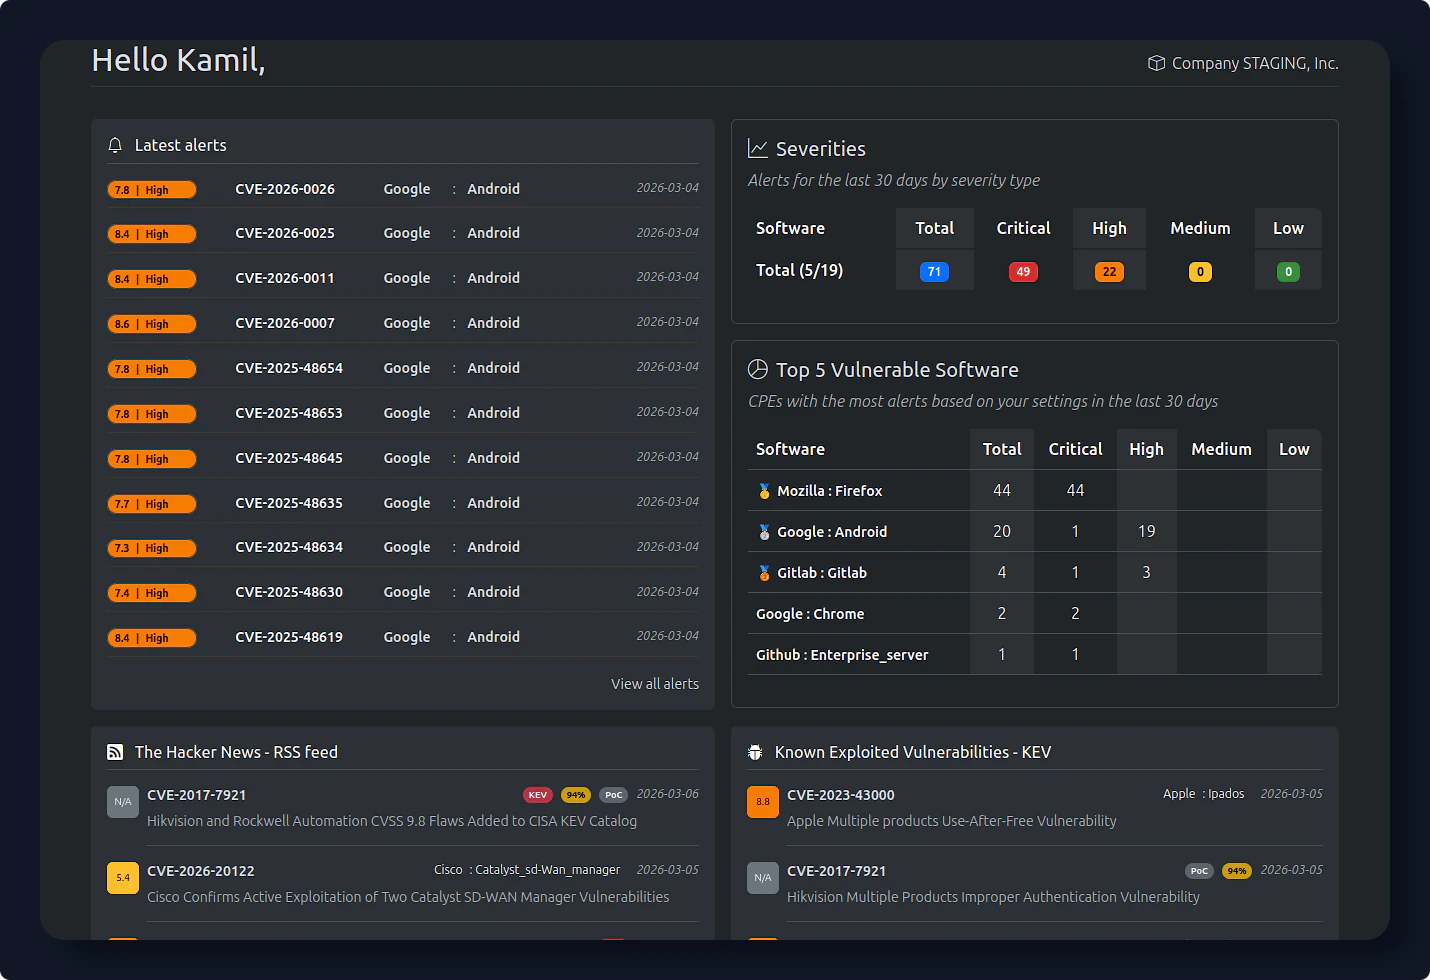The height and width of the screenshot is (980, 1430).
Task: Click the gold medal icon beside Mozilla : Firefox
Action: 764,491
